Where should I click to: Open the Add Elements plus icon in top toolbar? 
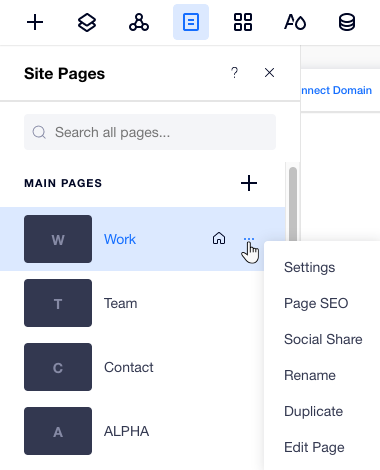tap(35, 22)
